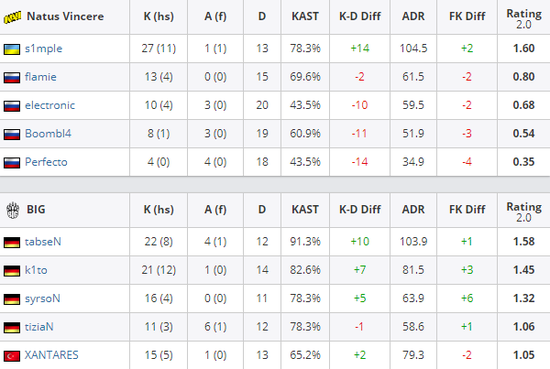Open the BIG team name link
This screenshot has height=369, width=550.
coord(36,209)
